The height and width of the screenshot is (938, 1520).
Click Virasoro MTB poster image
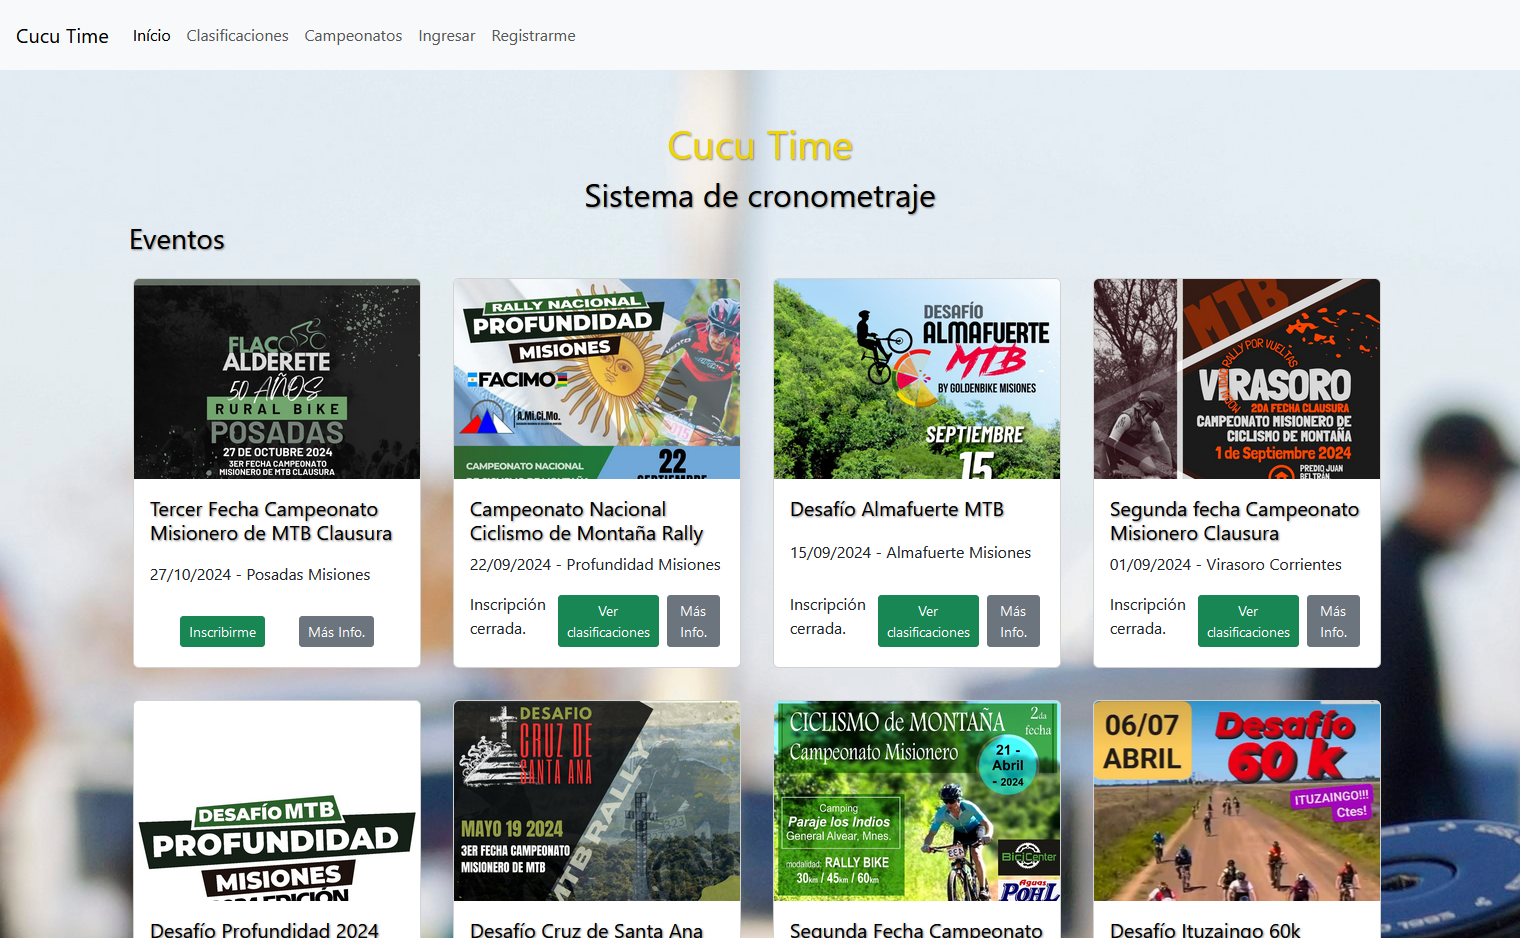pos(1237,379)
